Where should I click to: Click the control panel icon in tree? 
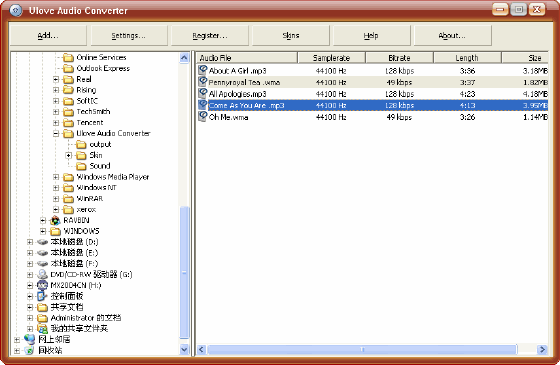42,296
